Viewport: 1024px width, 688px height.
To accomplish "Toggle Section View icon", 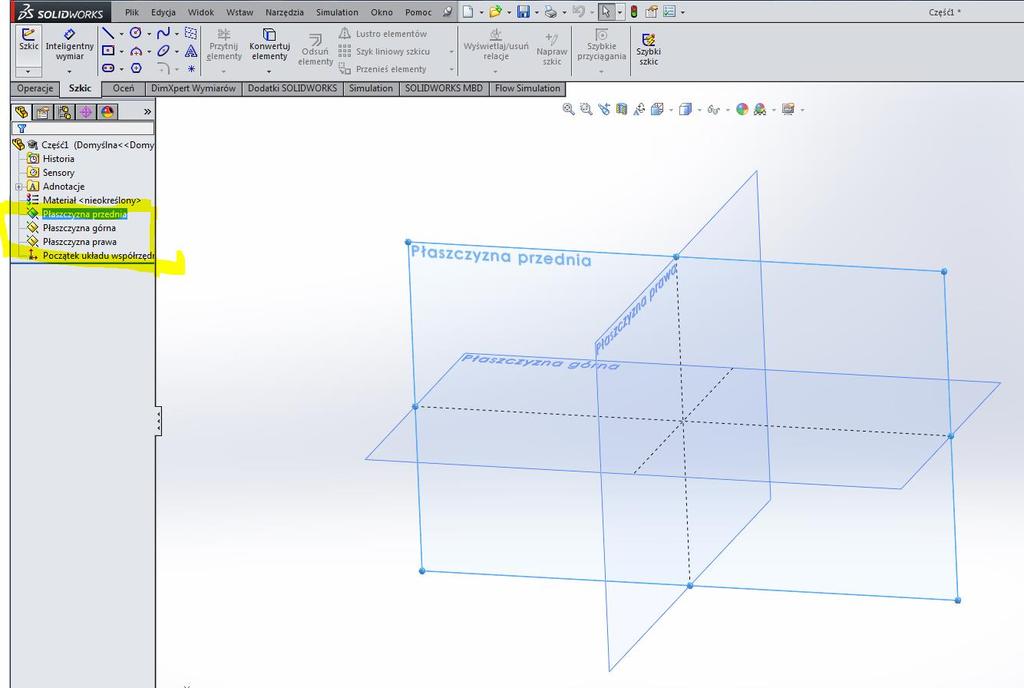I will pyautogui.click(x=621, y=110).
